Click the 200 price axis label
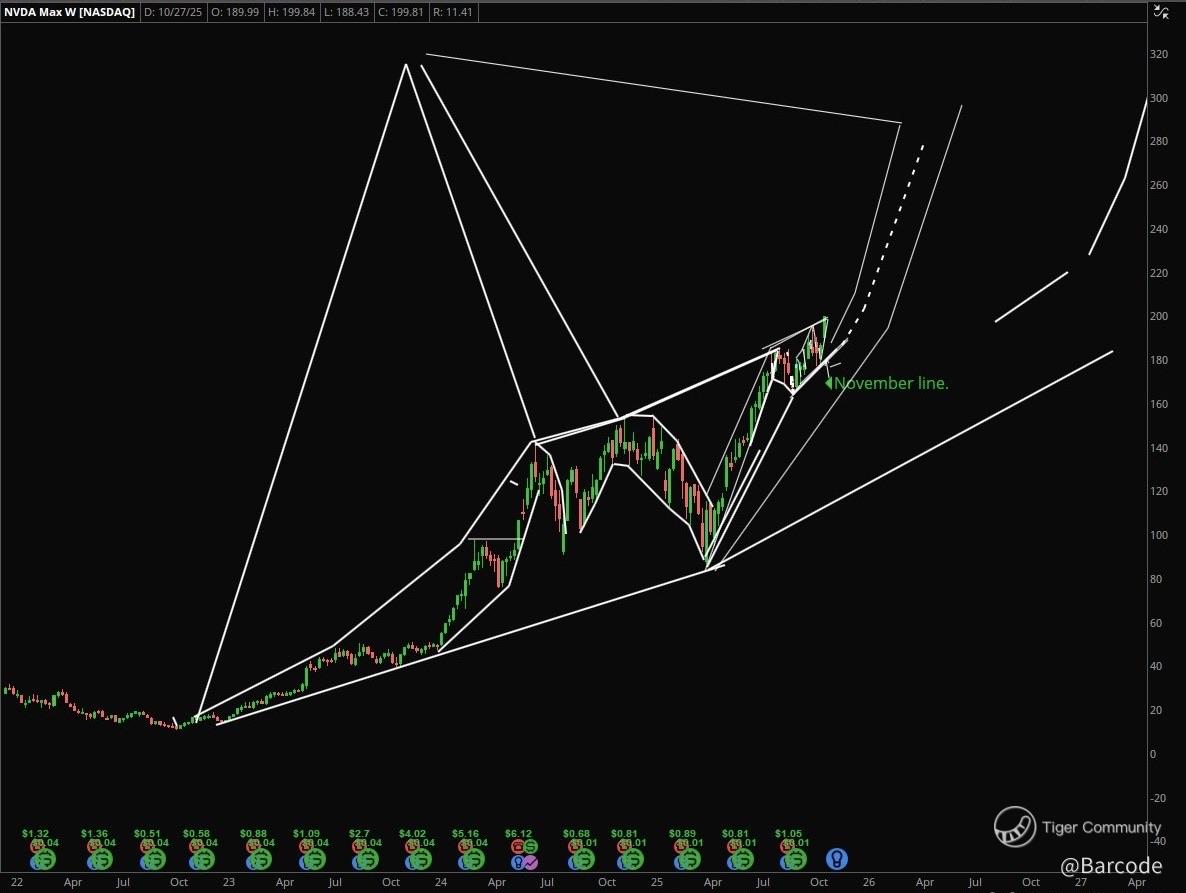1186x893 pixels. coord(1158,316)
